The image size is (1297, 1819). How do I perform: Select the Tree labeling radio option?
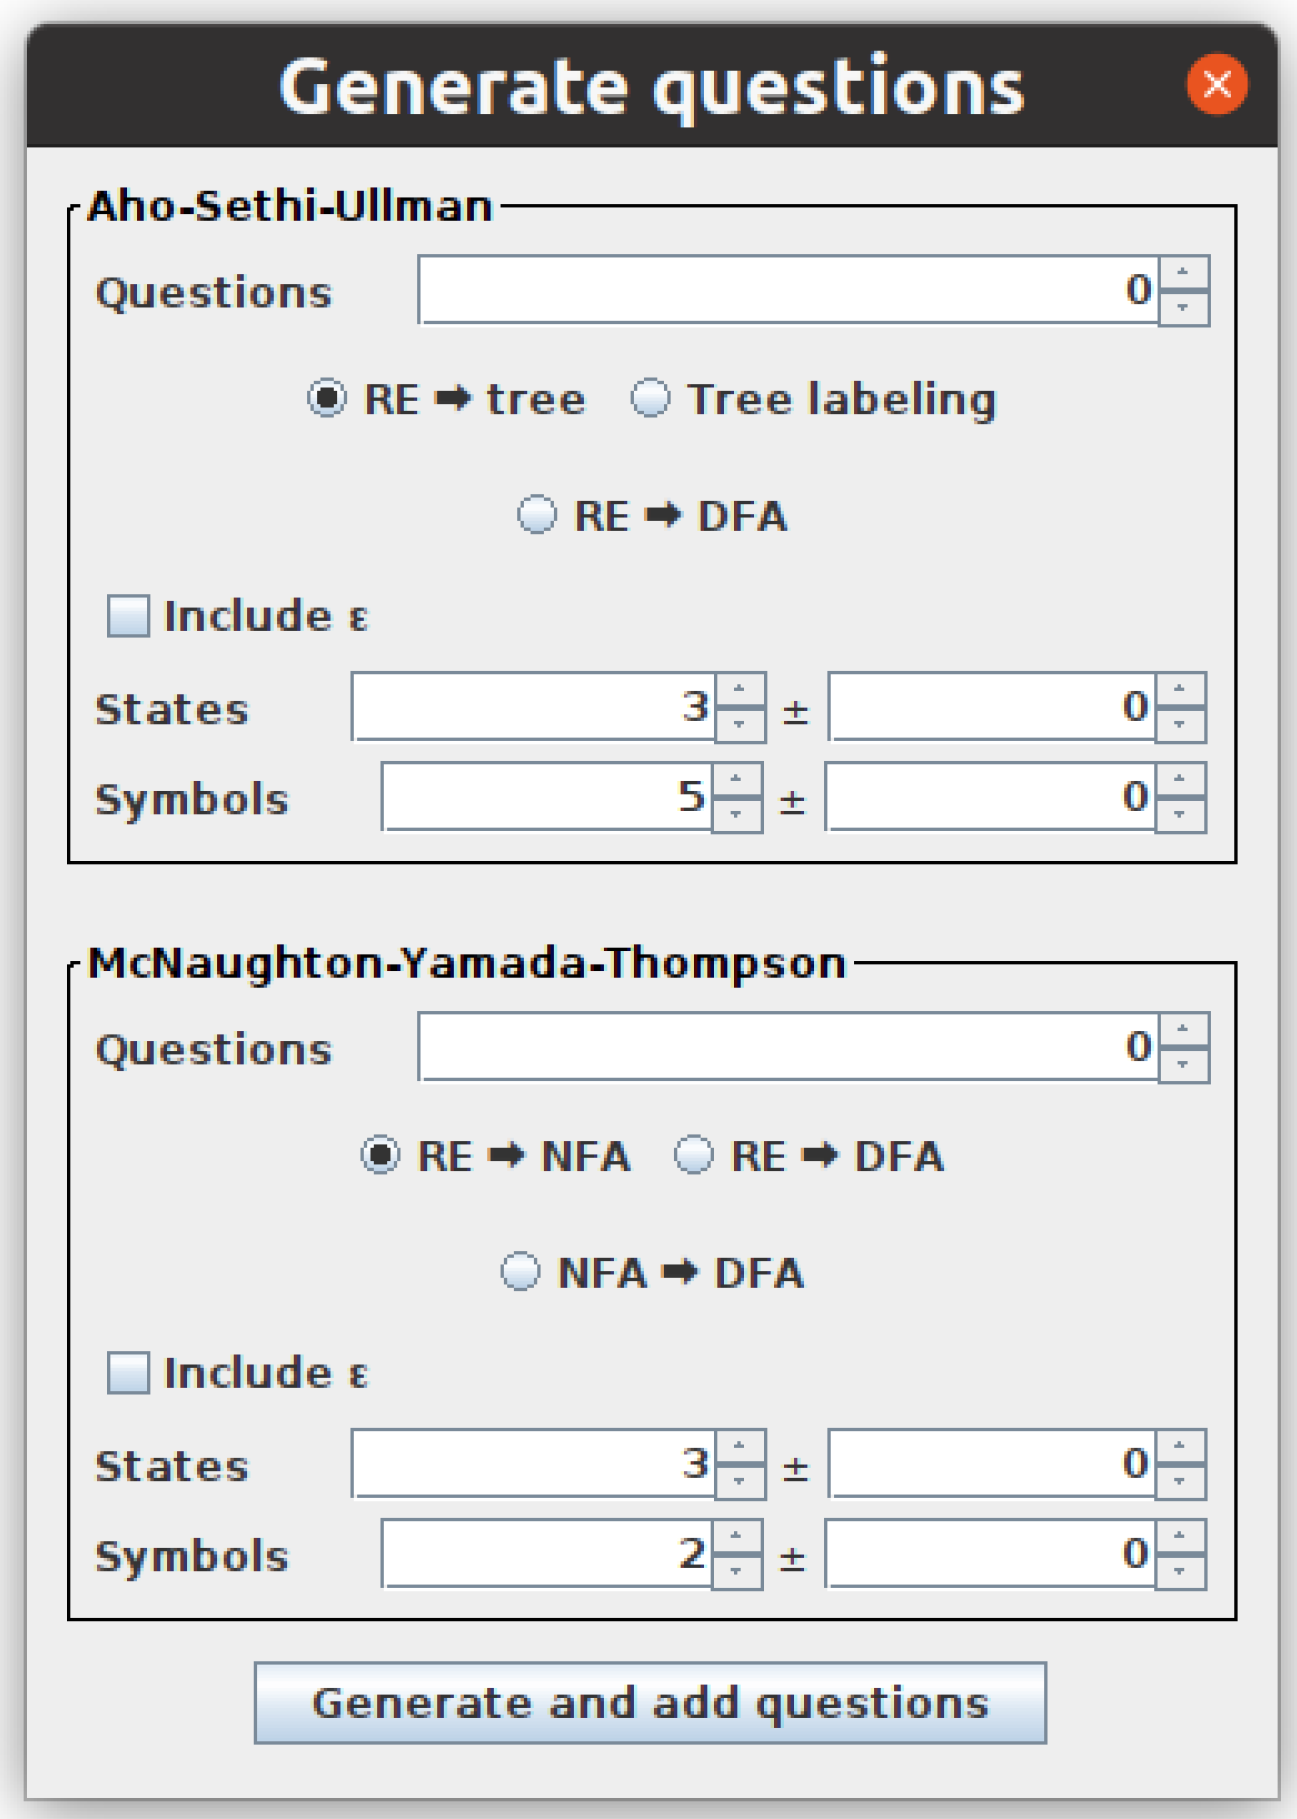coord(651,399)
